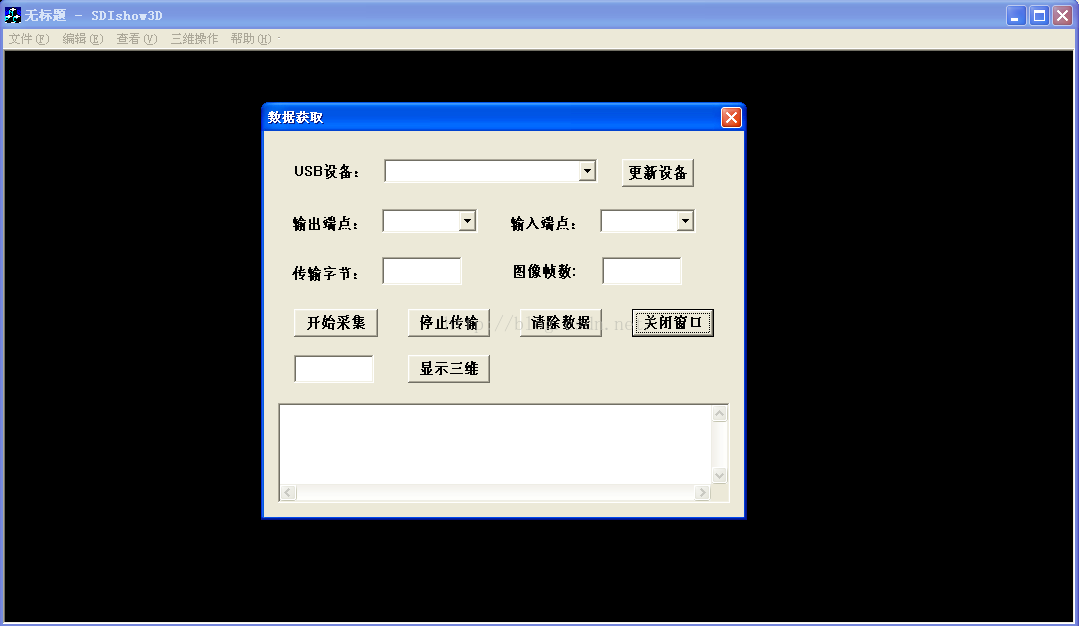Click the log area scroll right arrow

[702, 493]
